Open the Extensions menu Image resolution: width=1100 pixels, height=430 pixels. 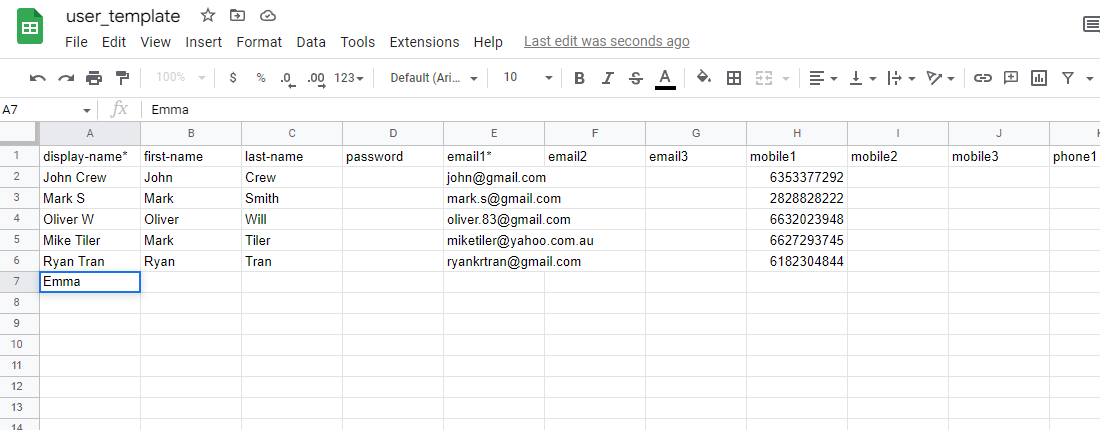pyautogui.click(x=424, y=42)
